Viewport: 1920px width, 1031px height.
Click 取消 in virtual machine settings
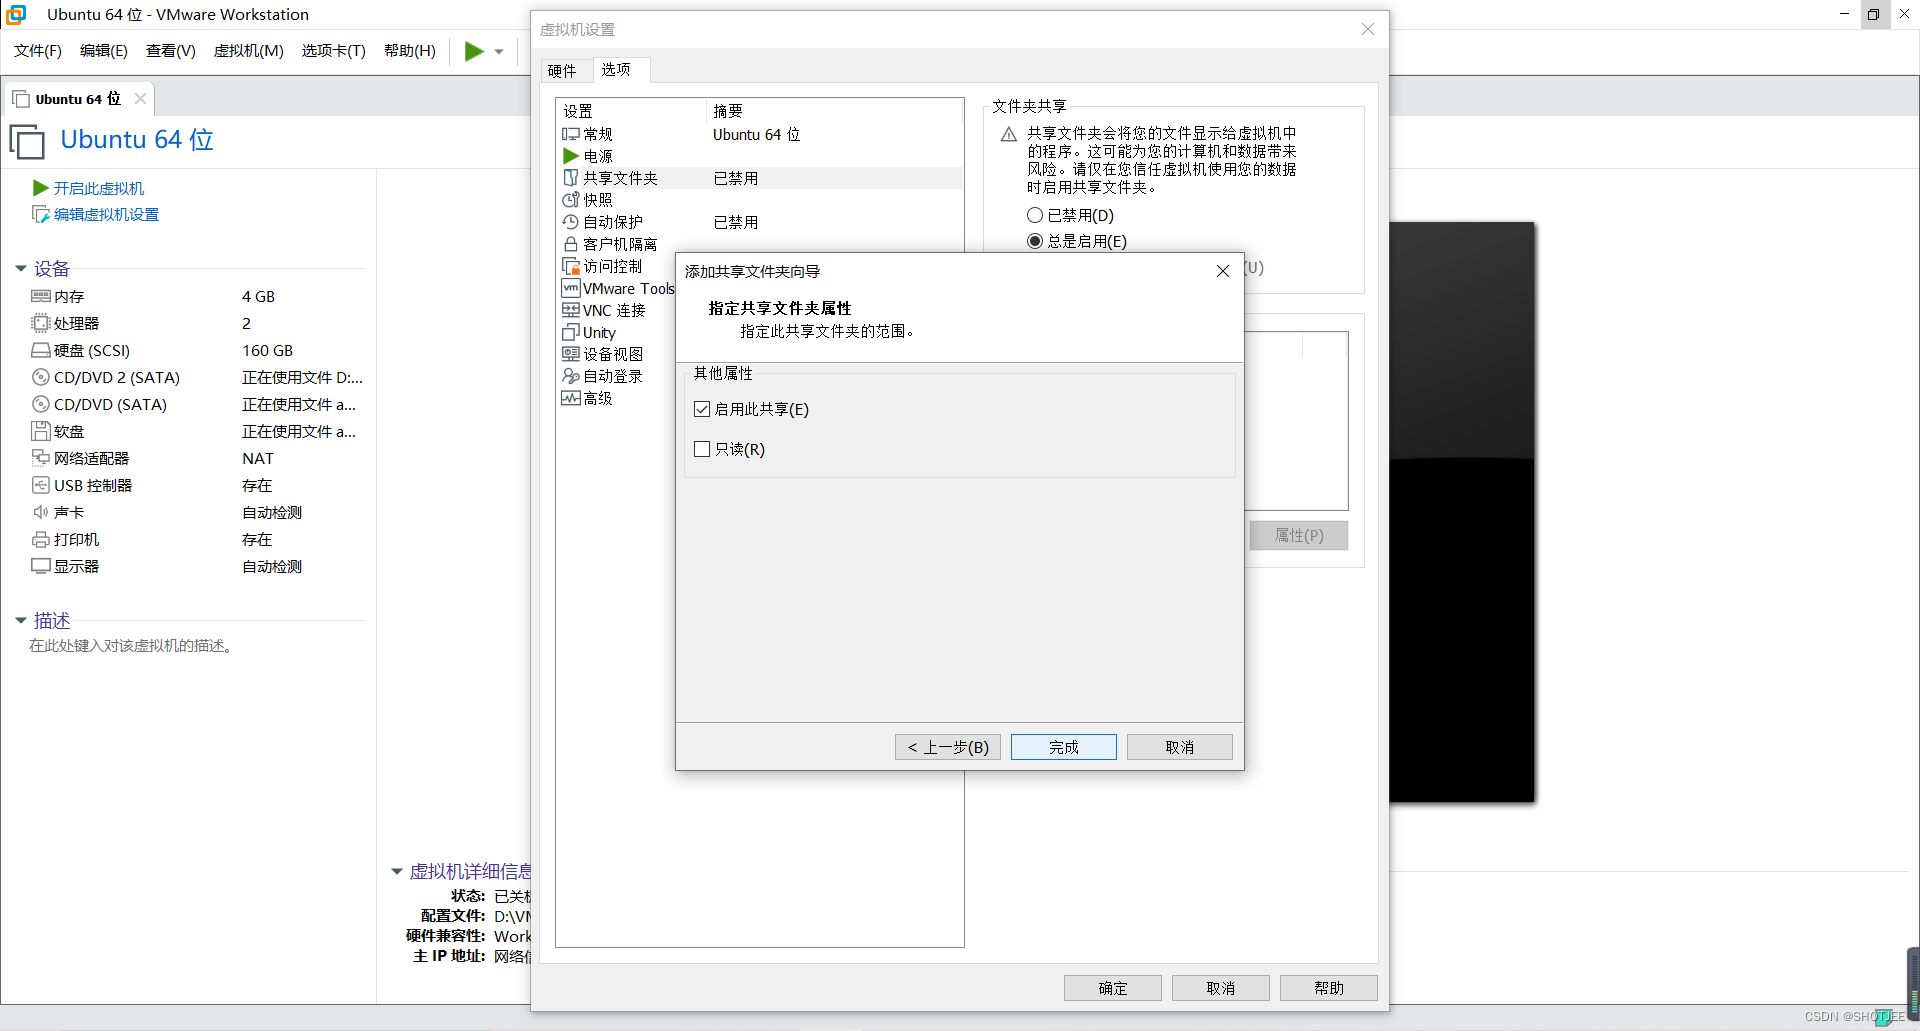tap(1221, 988)
